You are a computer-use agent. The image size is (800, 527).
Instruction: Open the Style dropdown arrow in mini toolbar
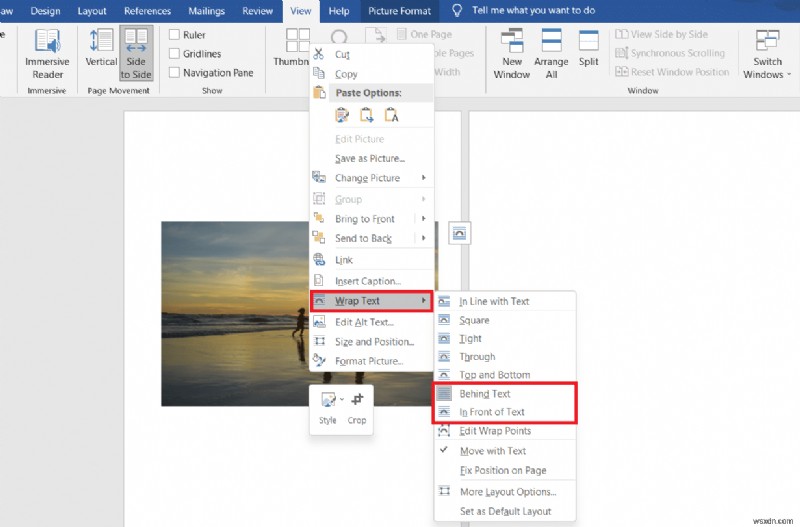(x=342, y=399)
